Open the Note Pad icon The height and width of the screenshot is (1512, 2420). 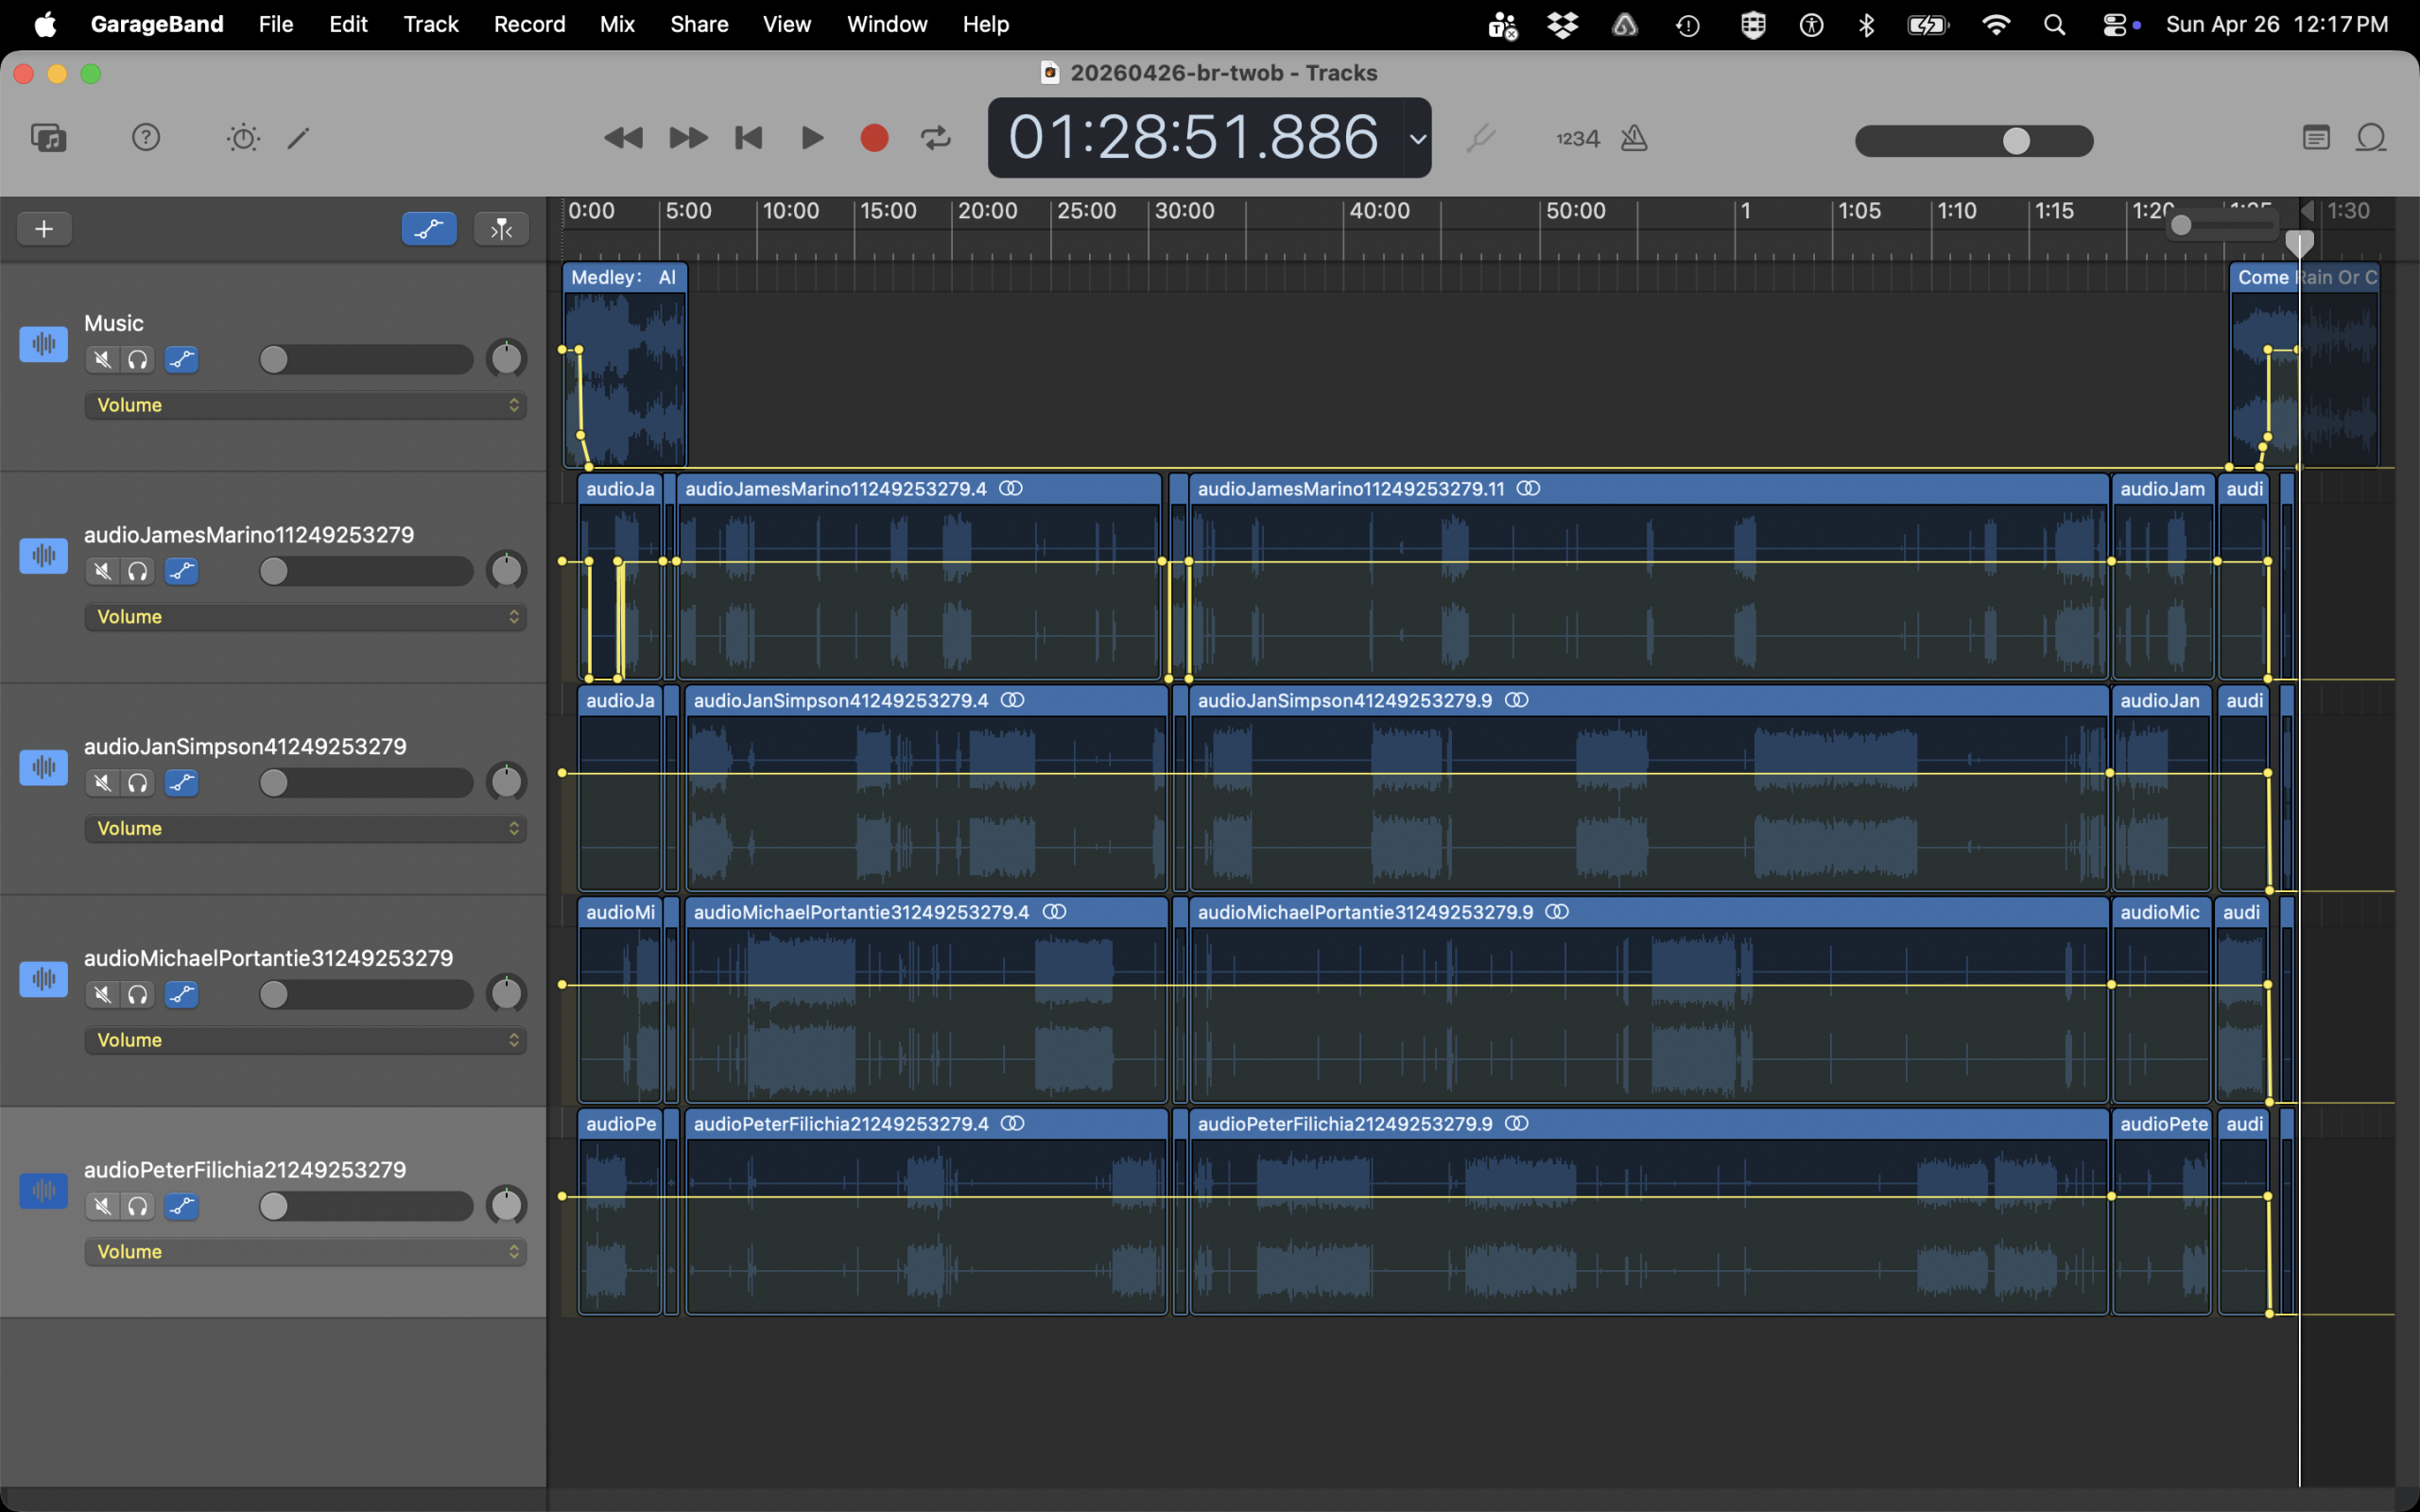point(2316,137)
